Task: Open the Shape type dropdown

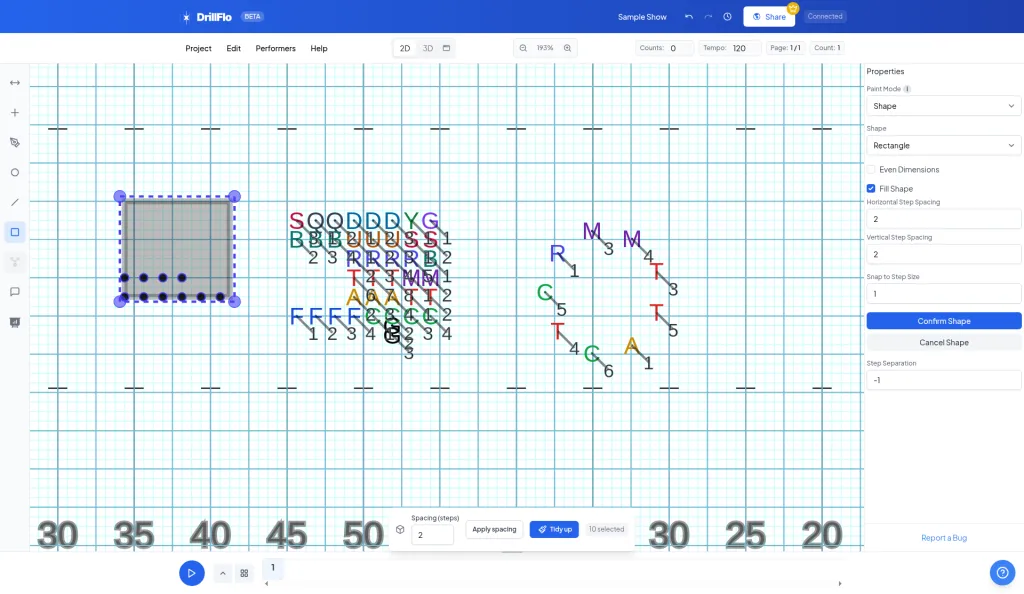Action: [x=944, y=146]
